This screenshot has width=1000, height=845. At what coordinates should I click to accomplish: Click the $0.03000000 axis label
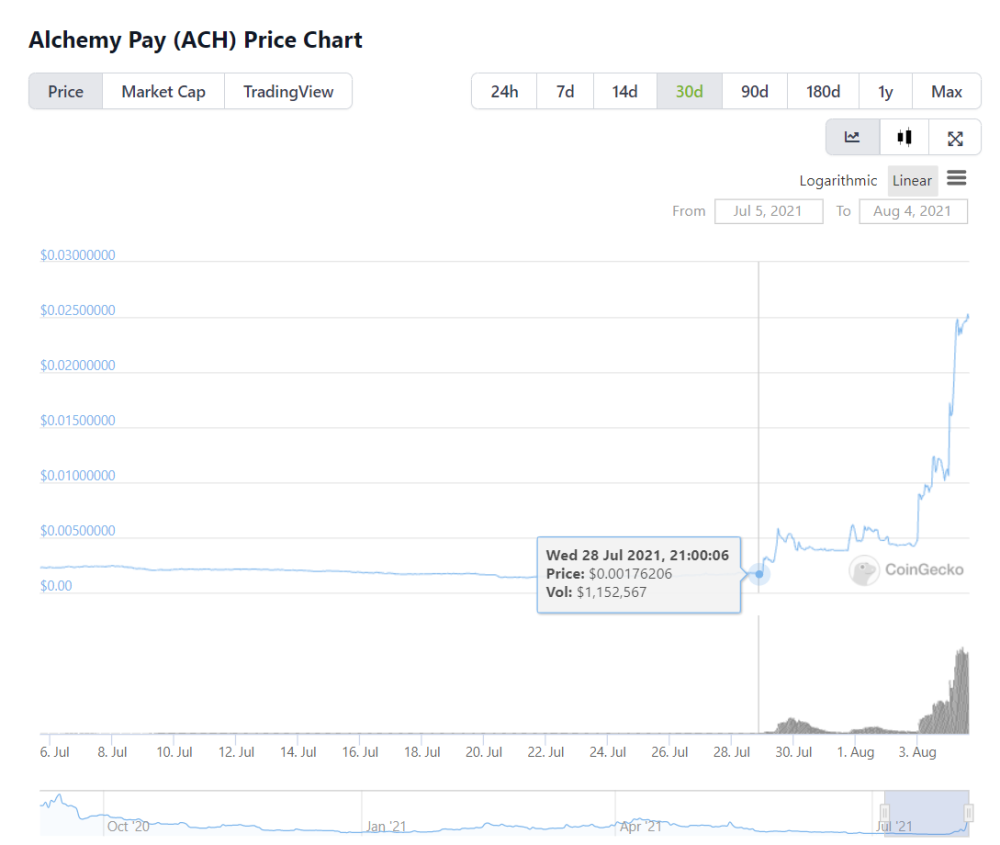[x=78, y=255]
